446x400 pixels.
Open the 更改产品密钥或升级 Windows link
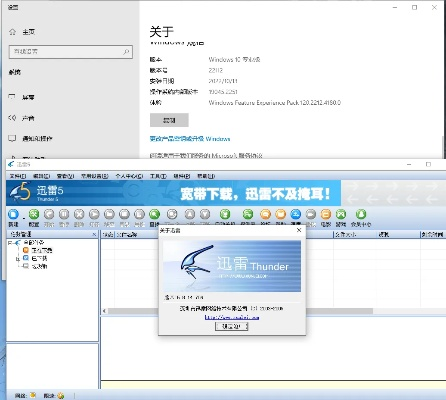(190, 139)
